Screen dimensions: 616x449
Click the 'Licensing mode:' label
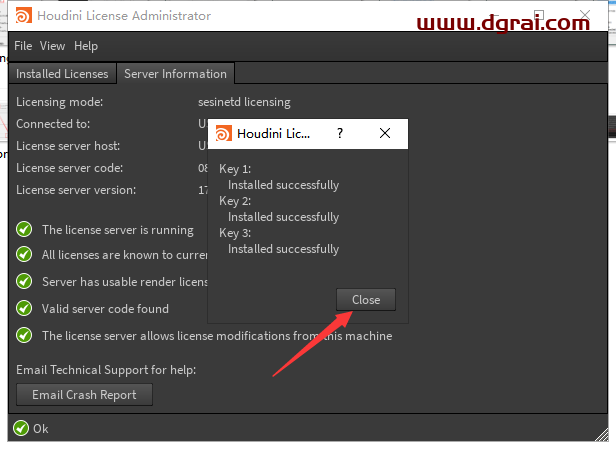tap(59, 102)
